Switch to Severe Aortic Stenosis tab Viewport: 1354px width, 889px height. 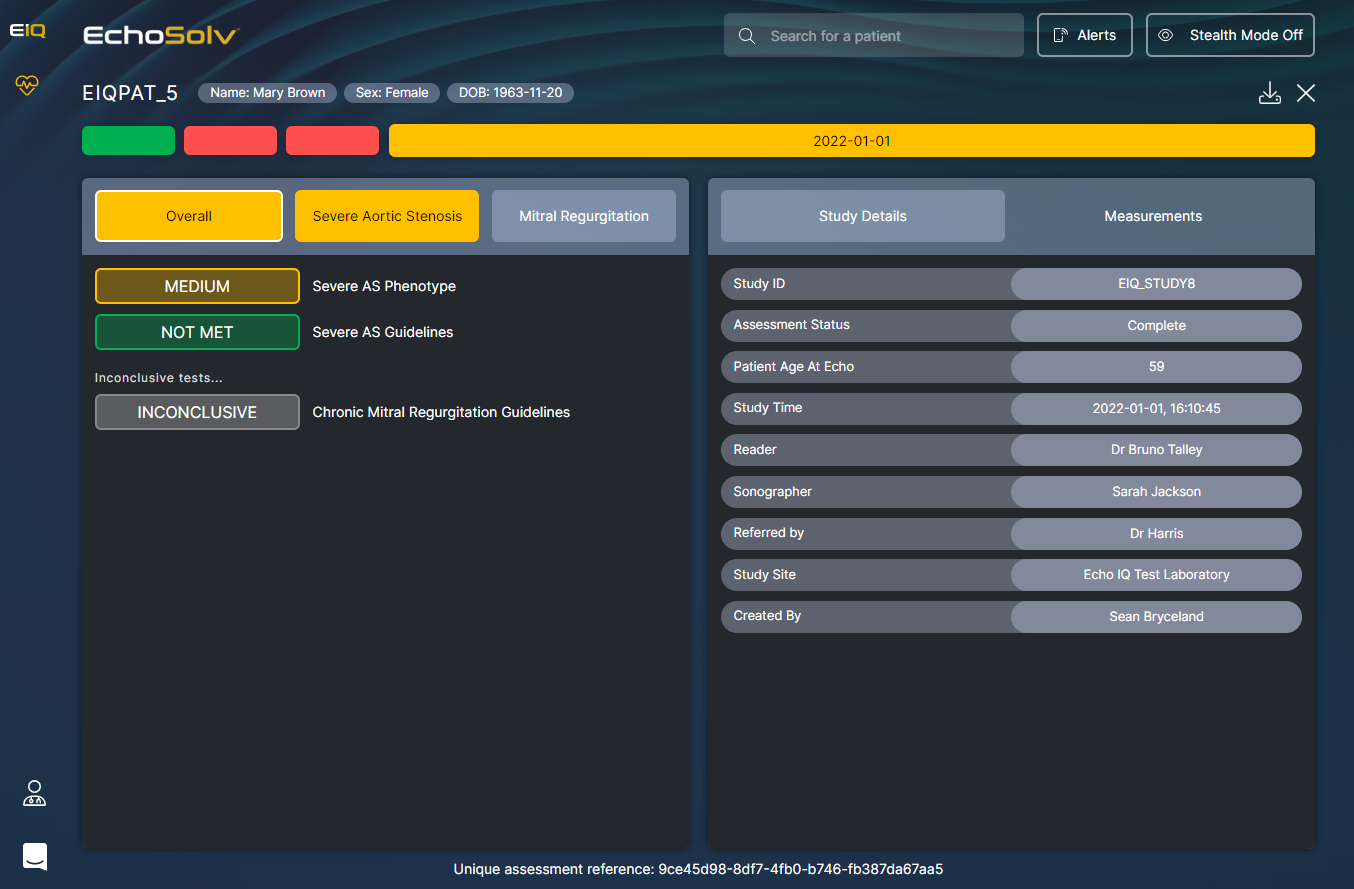tap(387, 216)
